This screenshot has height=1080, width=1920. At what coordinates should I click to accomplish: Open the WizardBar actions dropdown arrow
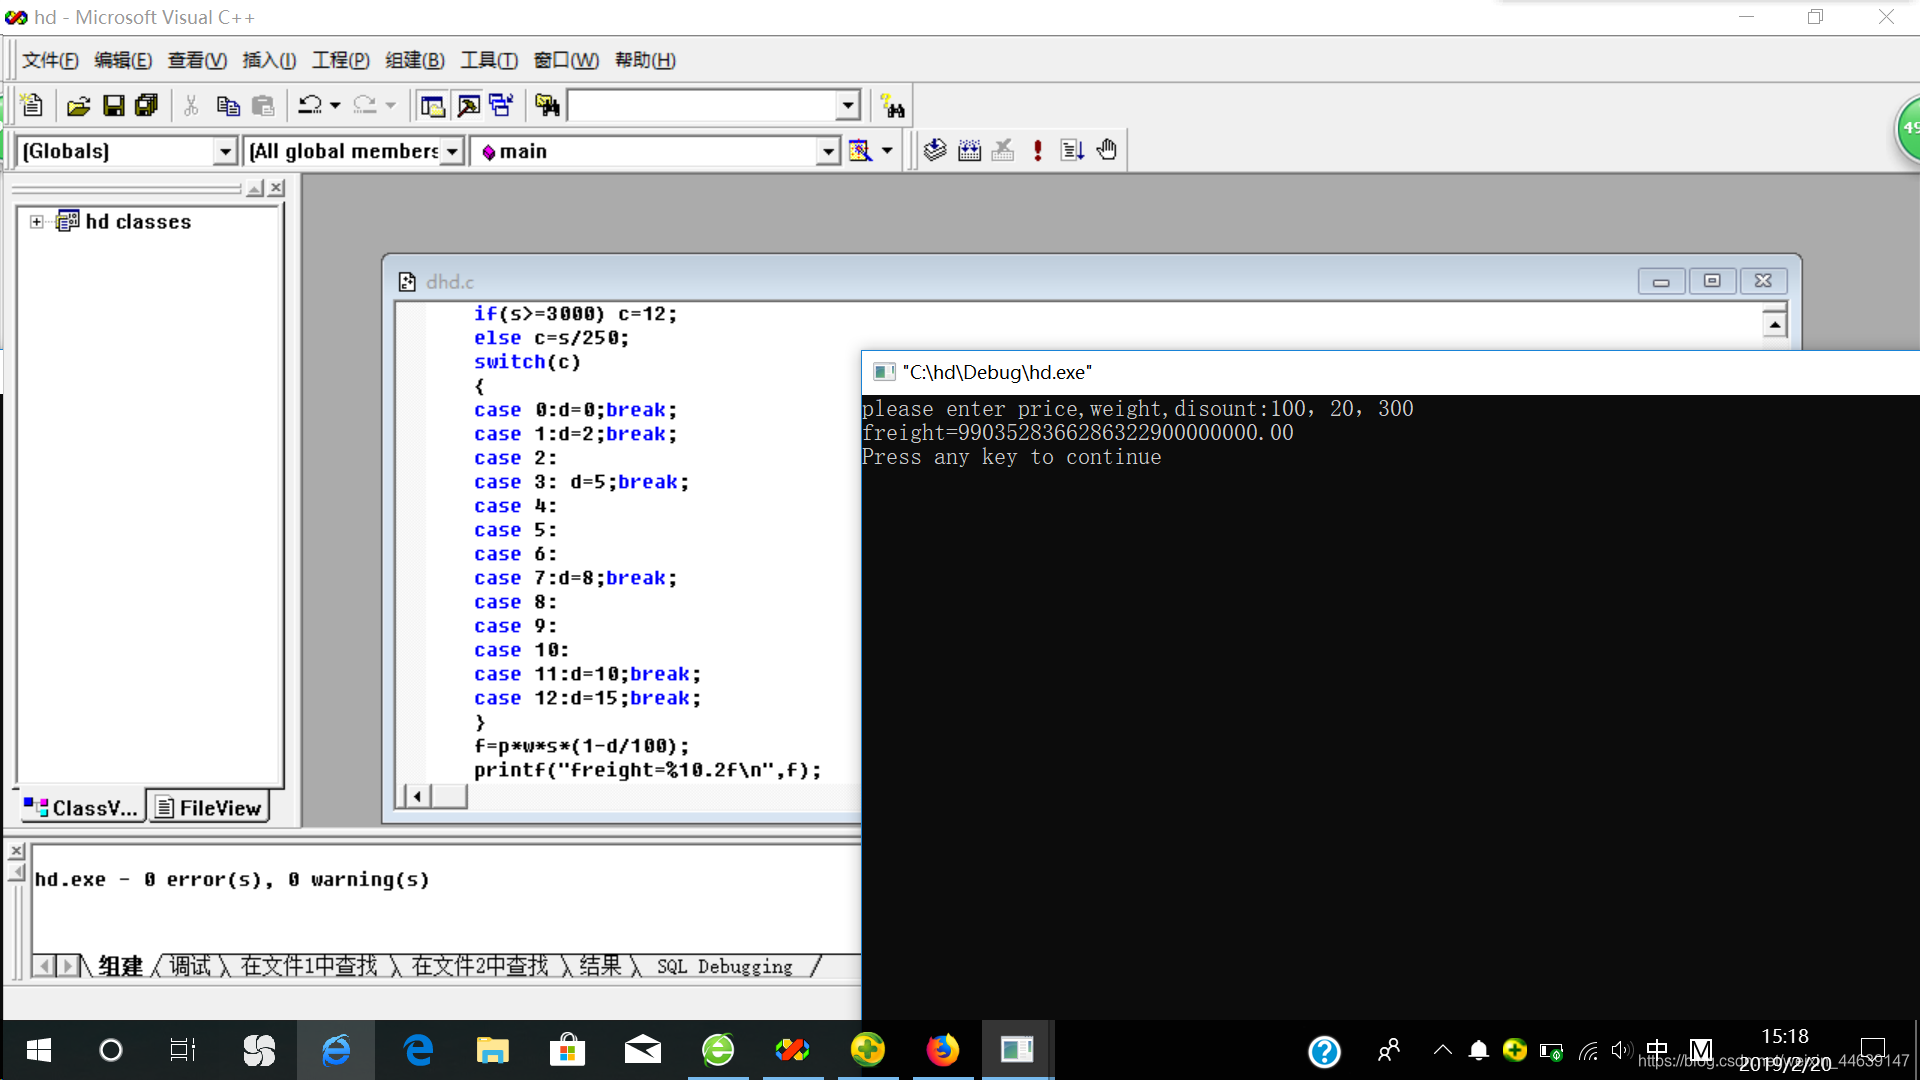887,151
